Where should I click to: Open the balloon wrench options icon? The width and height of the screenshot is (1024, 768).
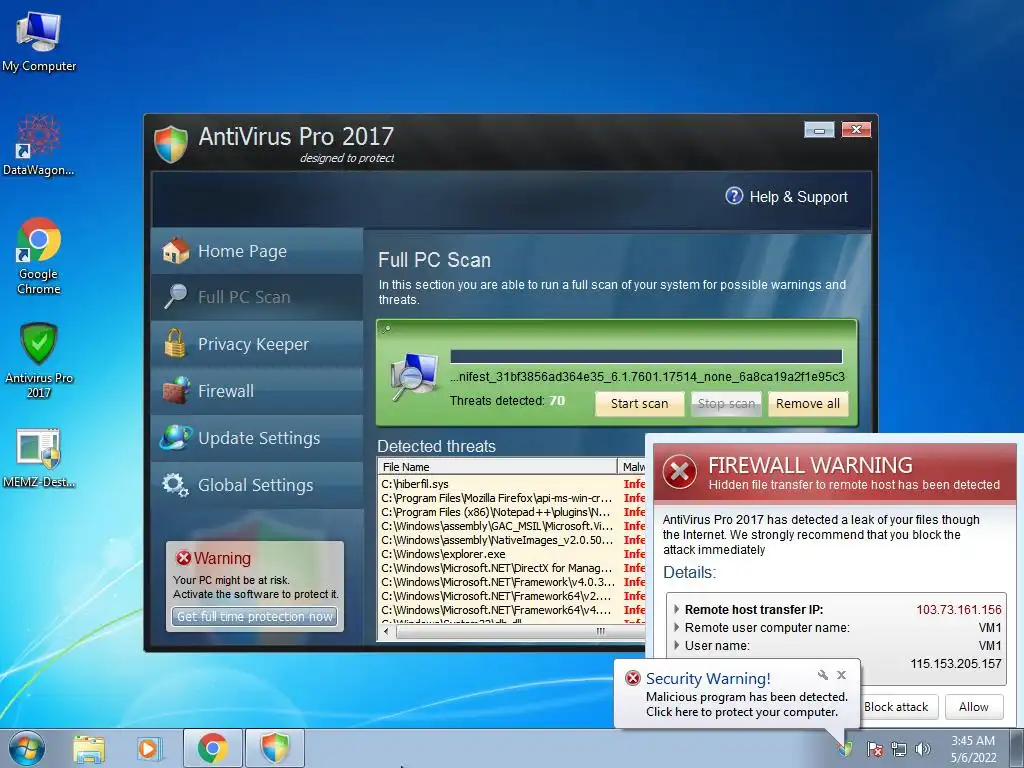pyautogui.click(x=823, y=675)
